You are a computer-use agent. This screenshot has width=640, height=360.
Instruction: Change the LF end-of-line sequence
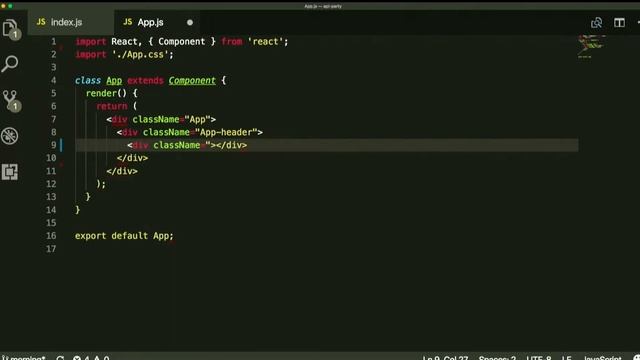pyautogui.click(x=567, y=358)
